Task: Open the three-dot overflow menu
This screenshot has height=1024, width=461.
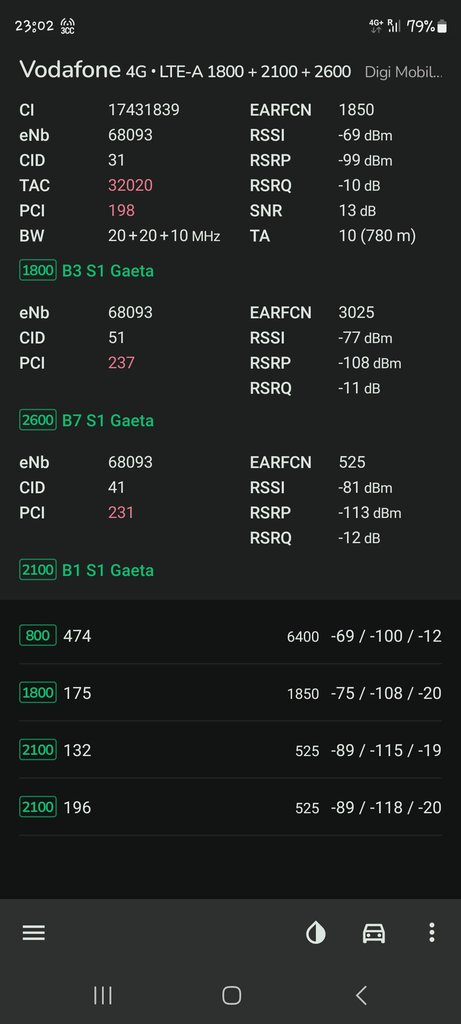Action: click(432, 933)
